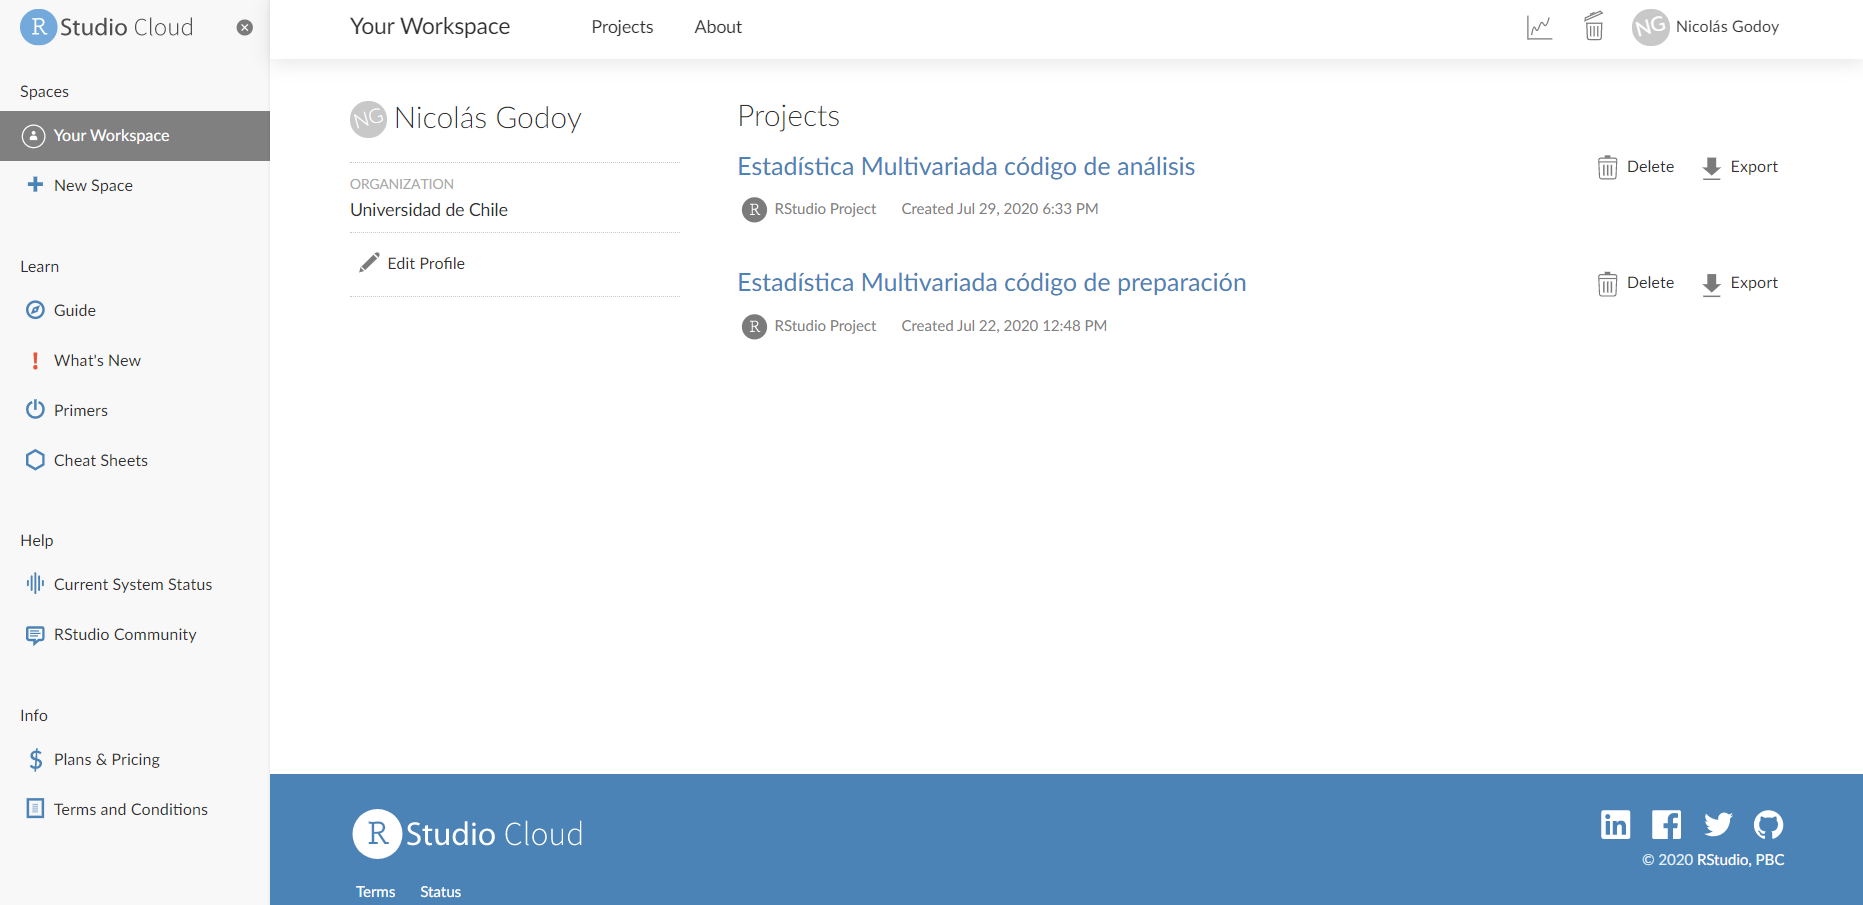Open Estadística Multivariada código de análisis project

pyautogui.click(x=966, y=166)
